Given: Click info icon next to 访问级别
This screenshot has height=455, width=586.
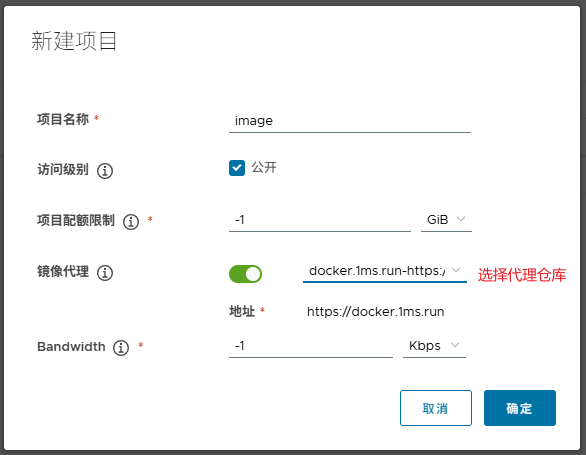Looking at the screenshot, I should point(105,171).
